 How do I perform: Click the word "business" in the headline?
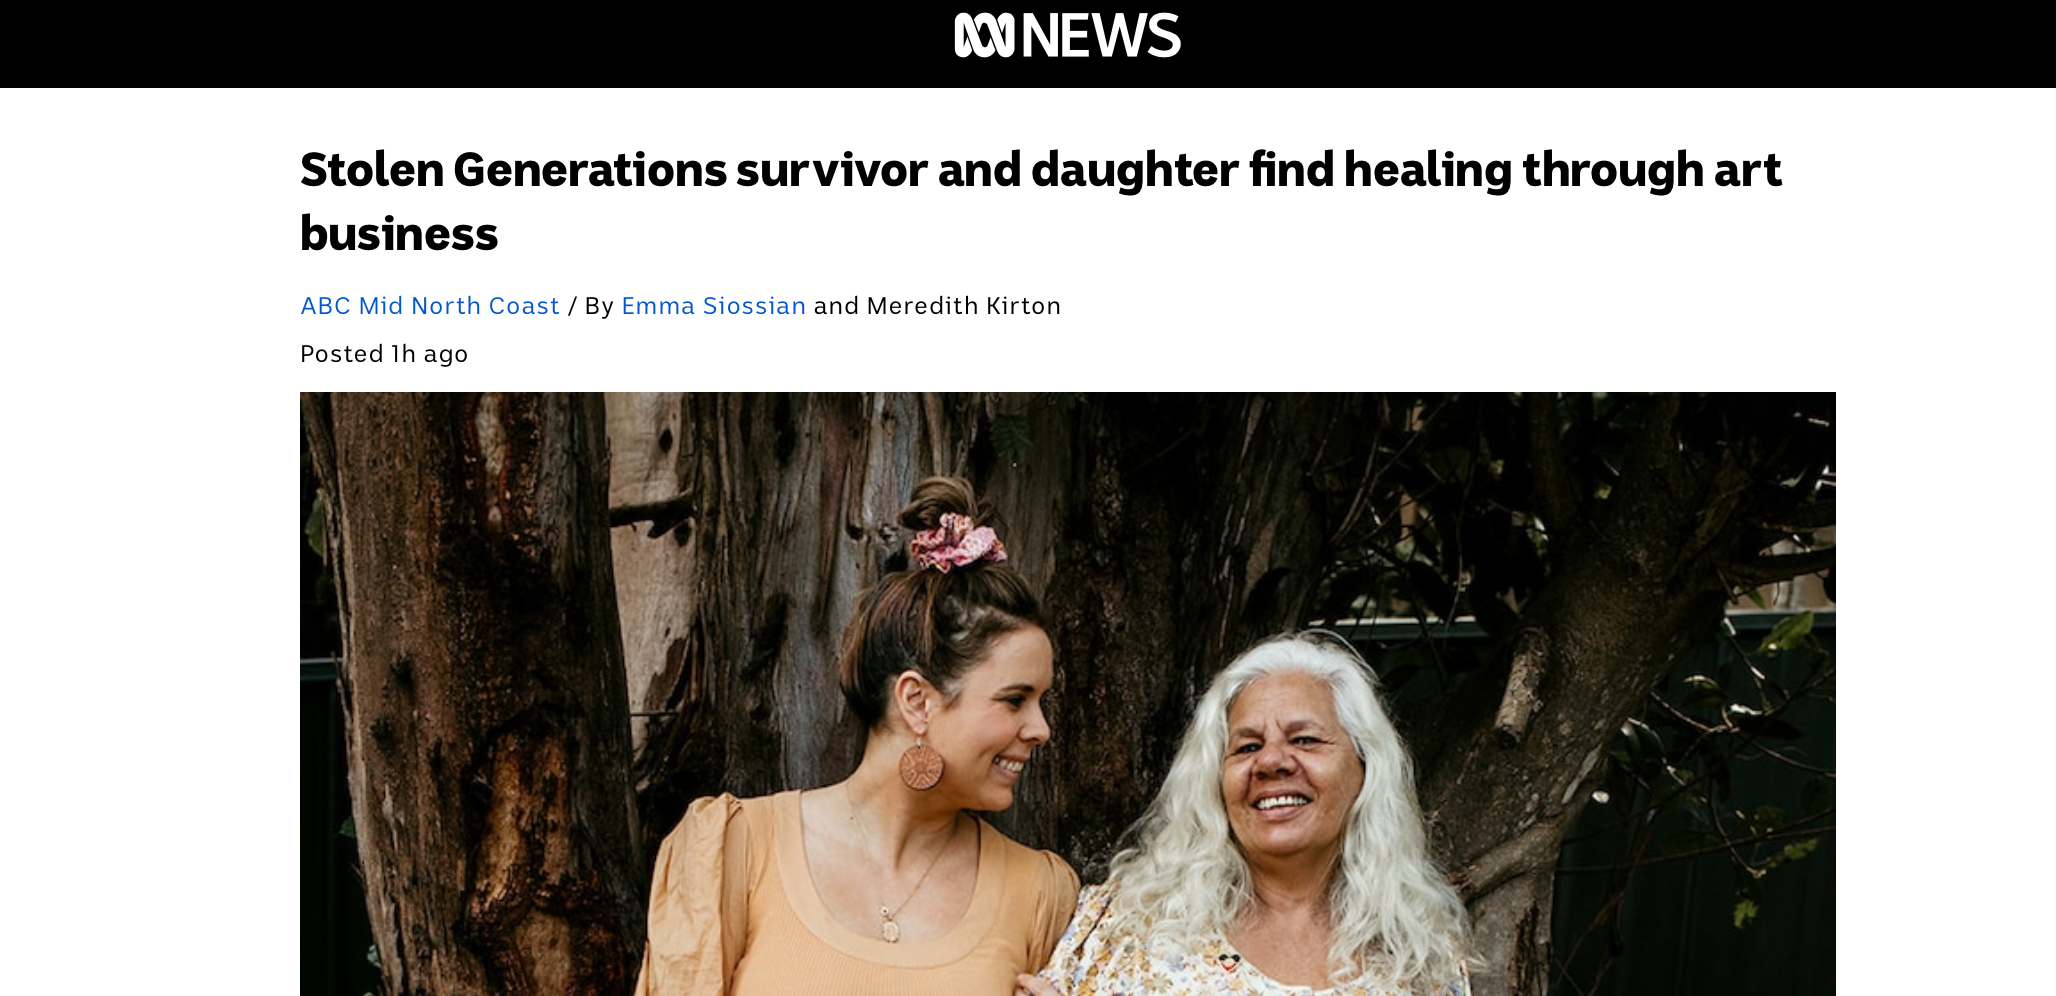[399, 234]
